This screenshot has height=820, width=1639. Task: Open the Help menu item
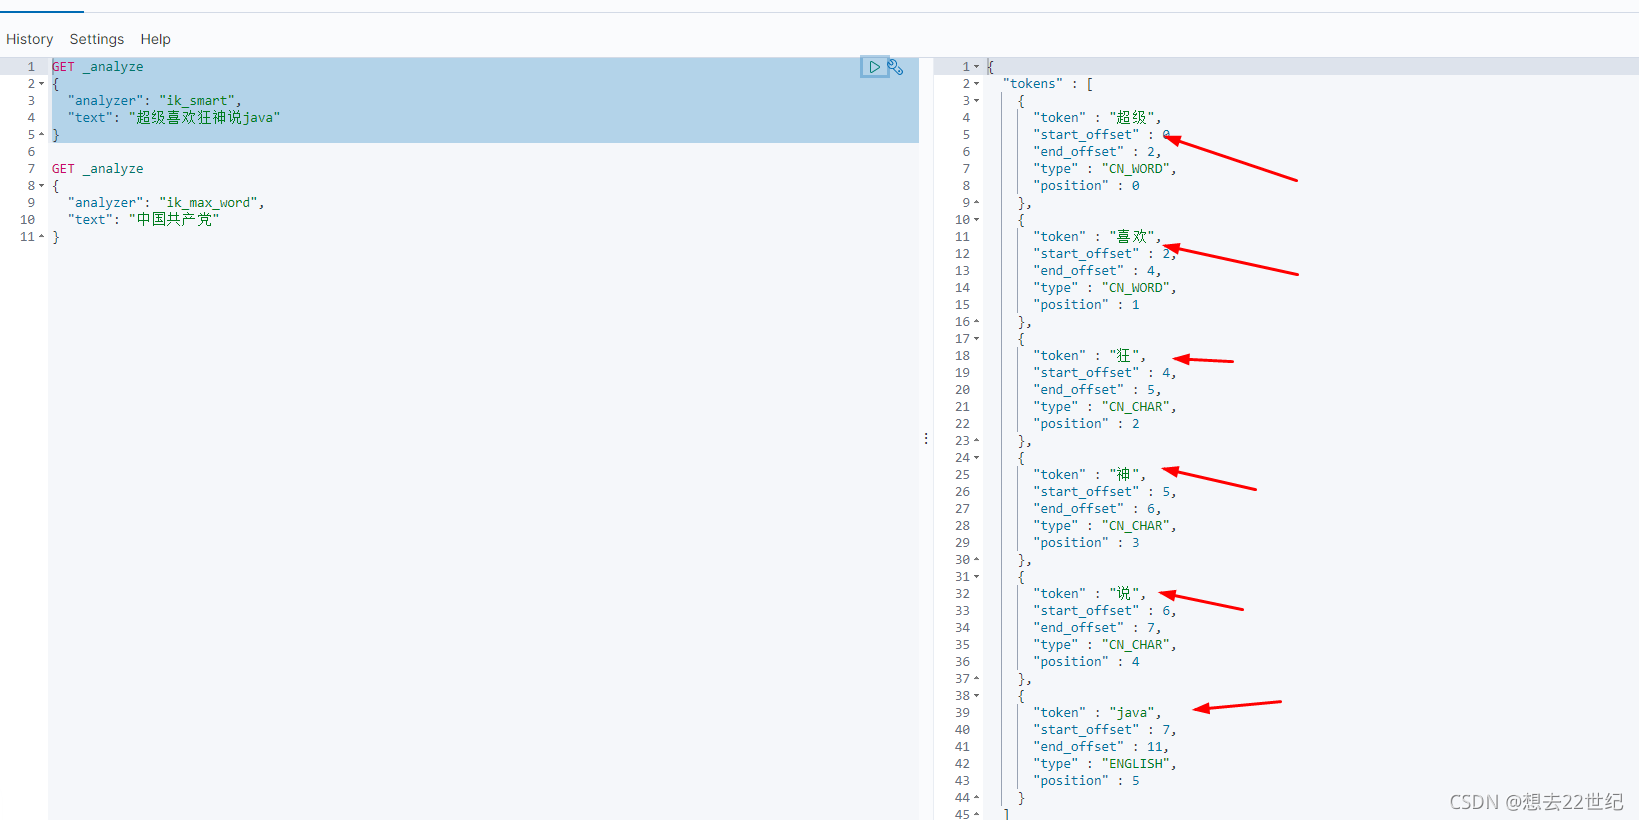(x=155, y=39)
